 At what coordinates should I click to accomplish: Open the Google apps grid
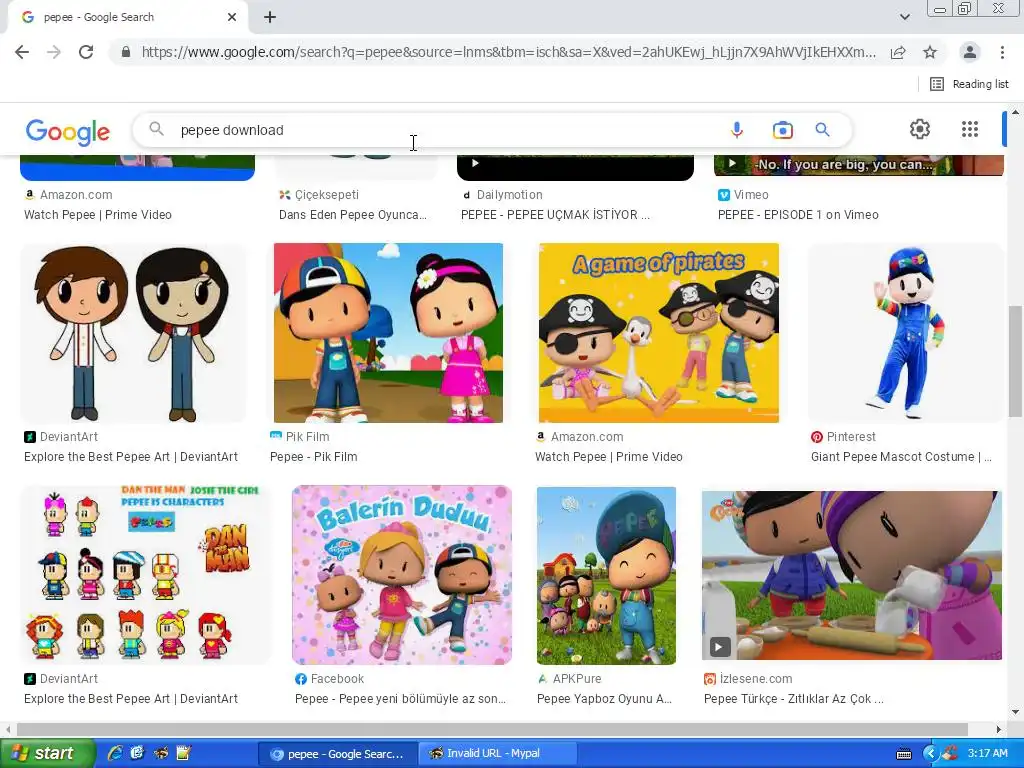pyautogui.click(x=970, y=129)
